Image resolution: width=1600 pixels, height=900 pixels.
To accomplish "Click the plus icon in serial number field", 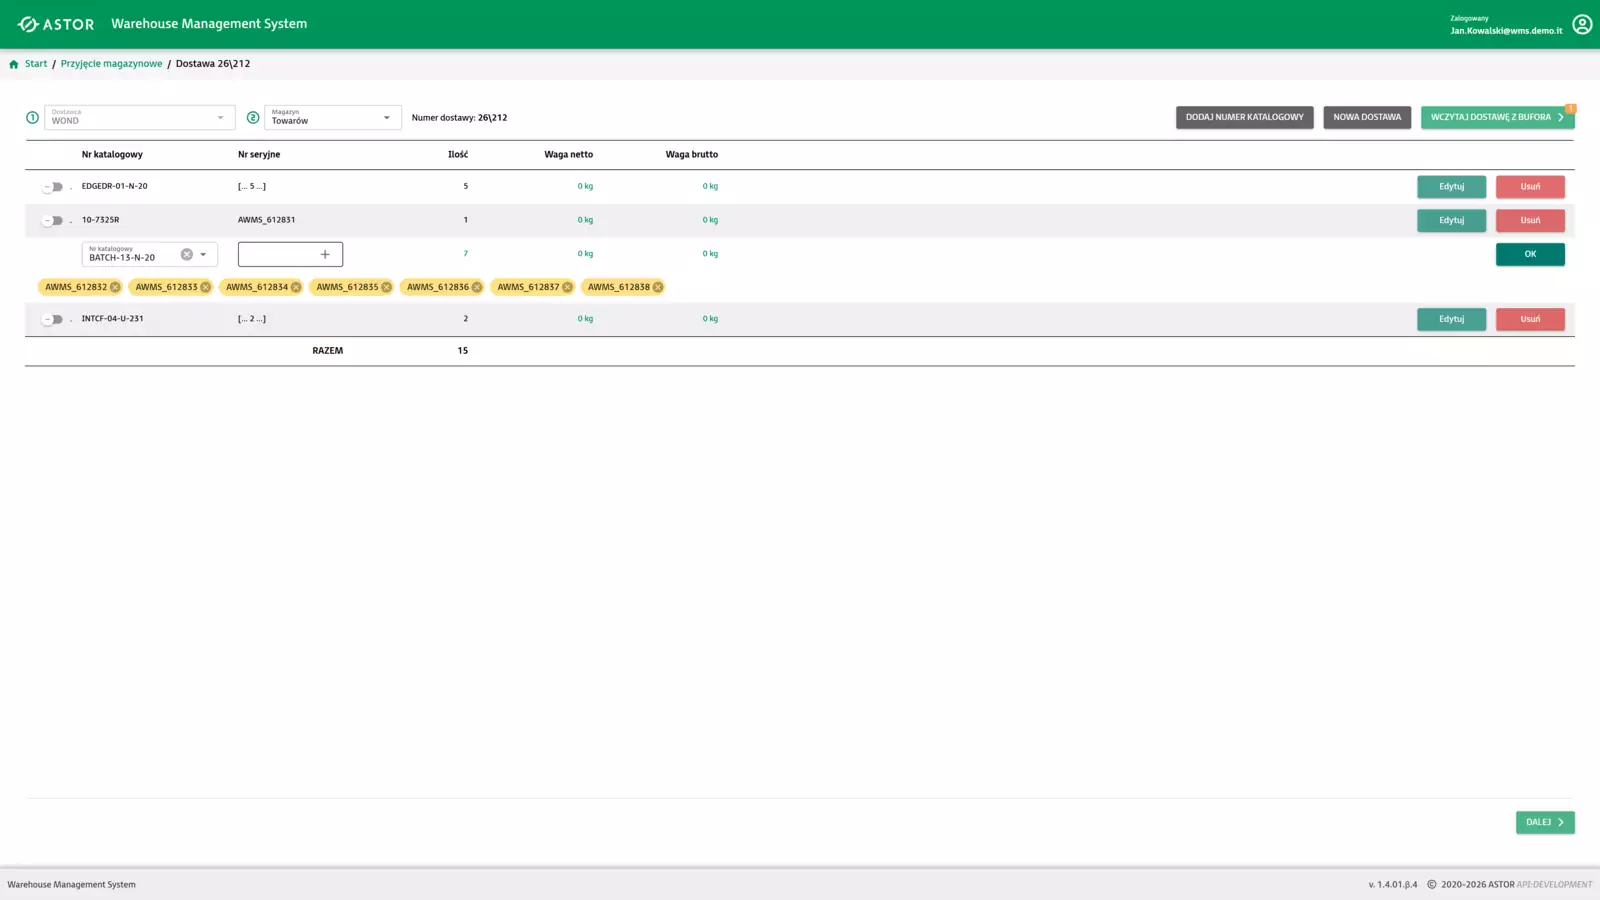I will (x=325, y=254).
